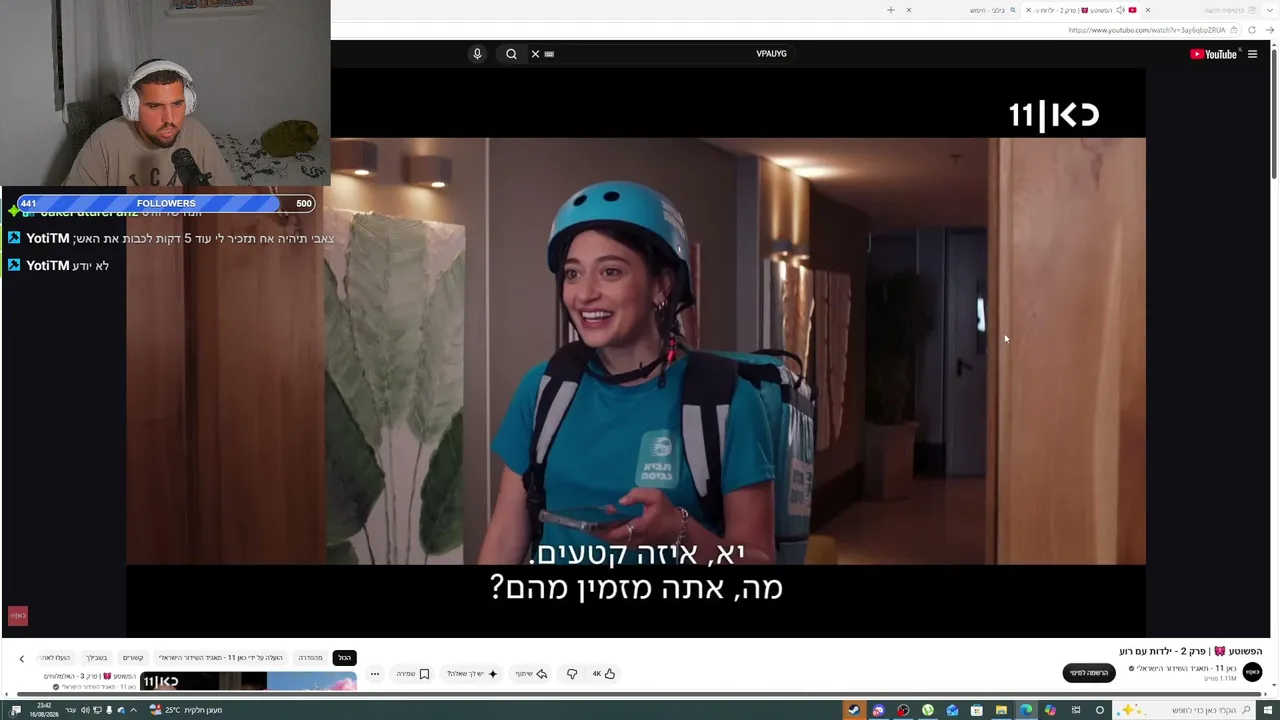Like the video showing 4K likes
The image size is (1280, 720).
(603, 674)
